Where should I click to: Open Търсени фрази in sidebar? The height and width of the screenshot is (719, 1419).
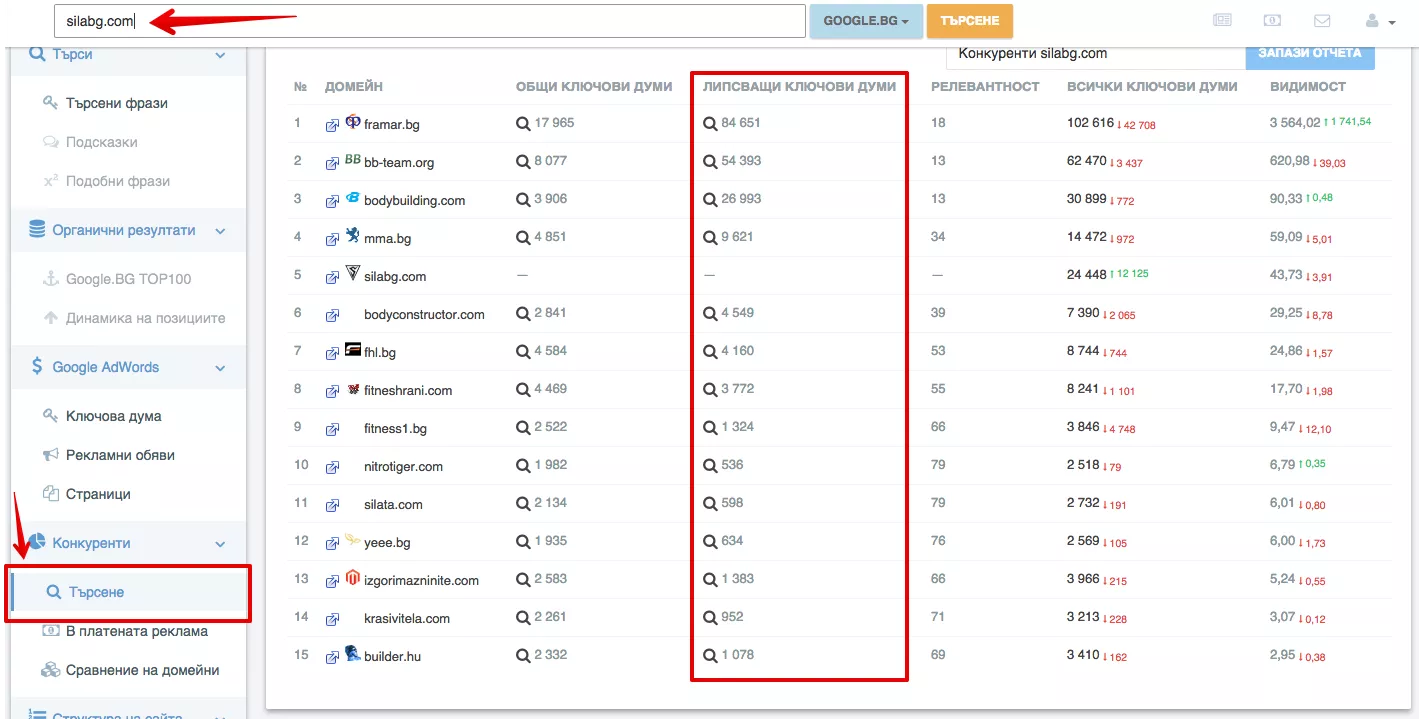coord(117,103)
